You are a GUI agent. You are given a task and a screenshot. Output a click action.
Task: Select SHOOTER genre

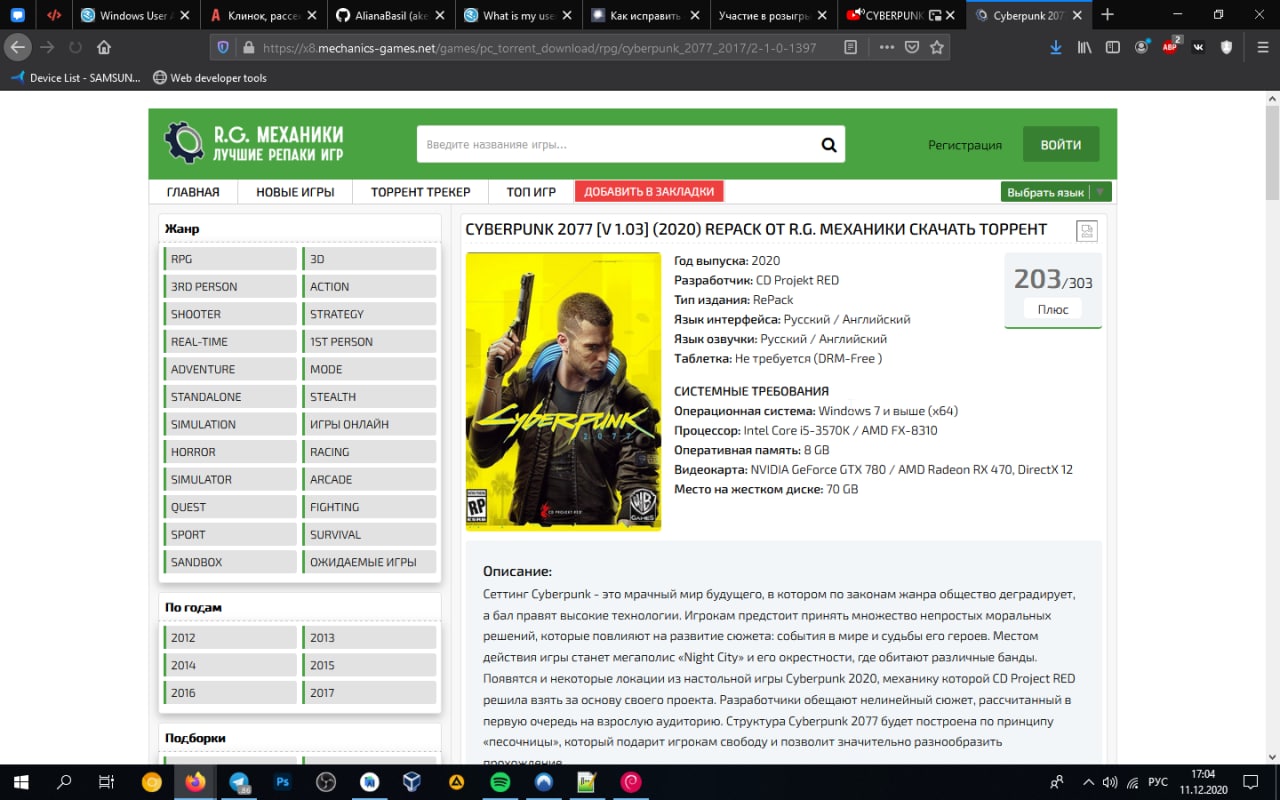[230, 314]
